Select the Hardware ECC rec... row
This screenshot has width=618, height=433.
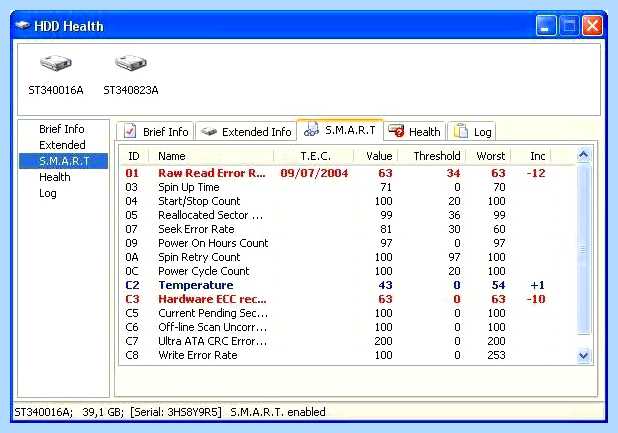click(x=347, y=299)
